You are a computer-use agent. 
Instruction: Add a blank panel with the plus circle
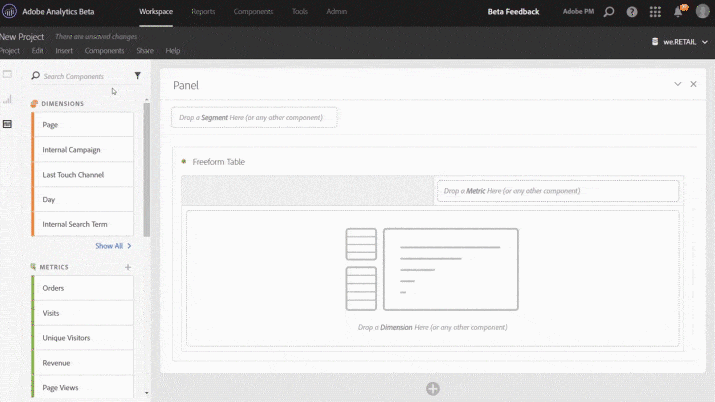pos(433,389)
